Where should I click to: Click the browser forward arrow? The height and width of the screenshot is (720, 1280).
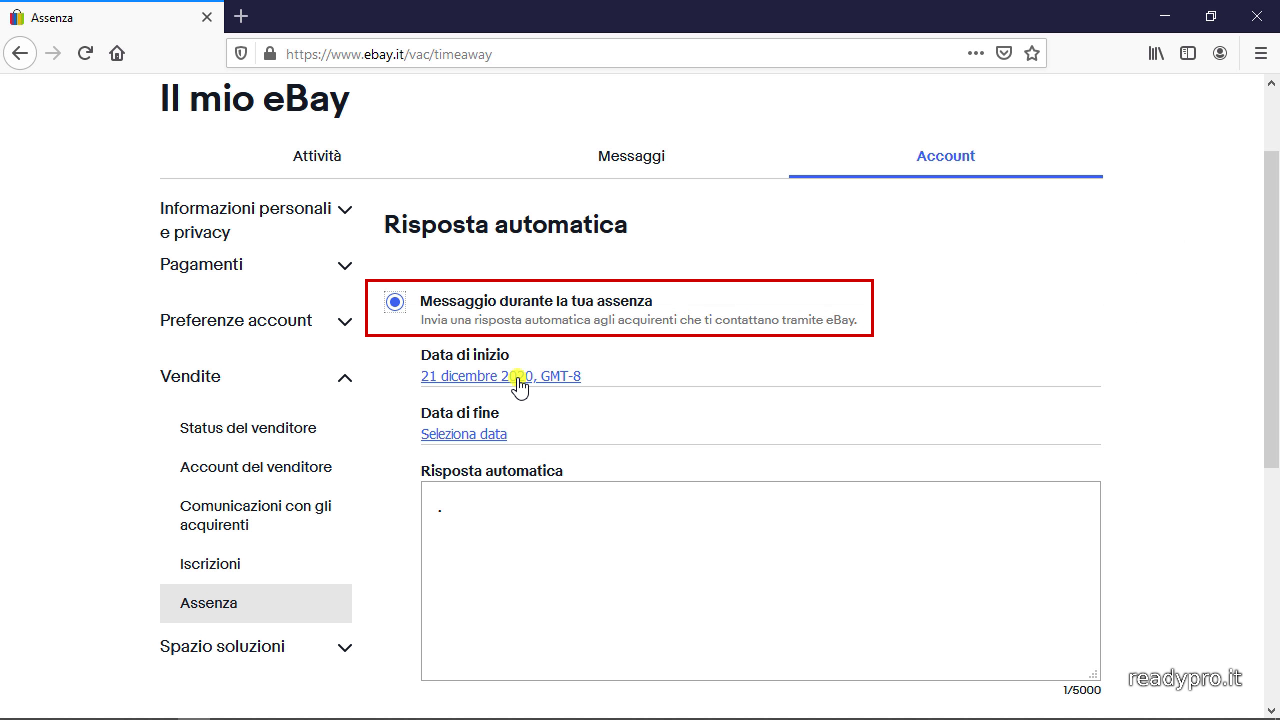(x=53, y=54)
